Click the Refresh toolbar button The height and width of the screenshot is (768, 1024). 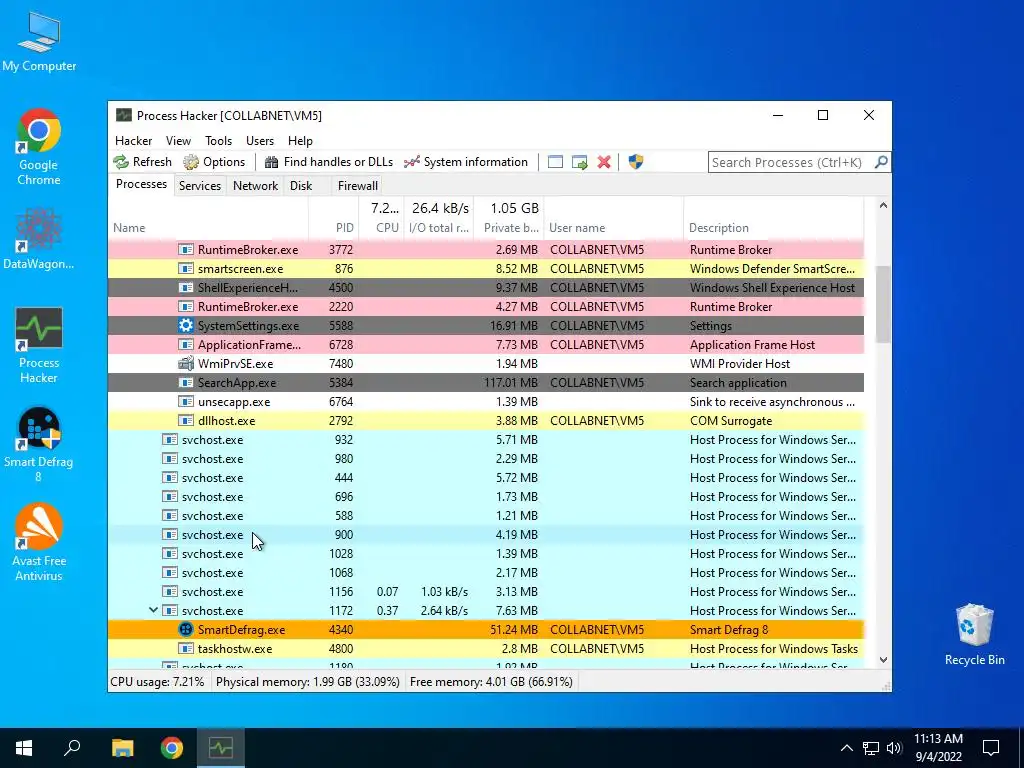coord(142,162)
